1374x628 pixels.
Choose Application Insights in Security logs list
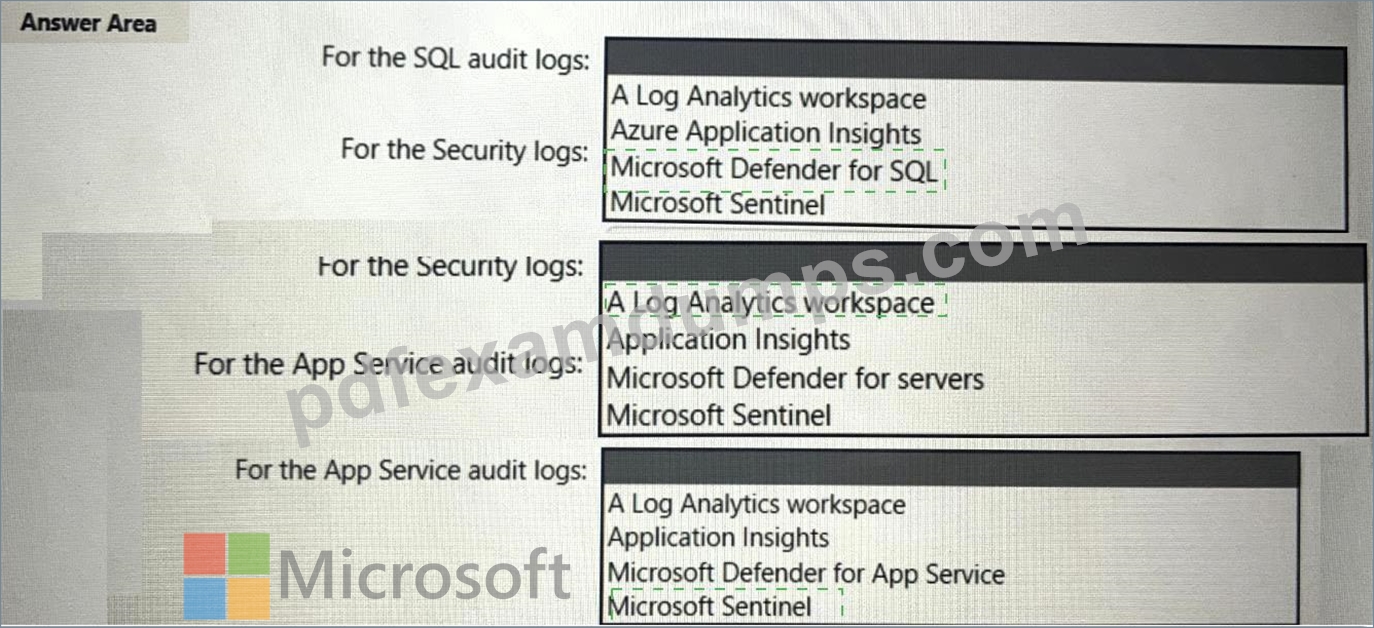[x=728, y=340]
